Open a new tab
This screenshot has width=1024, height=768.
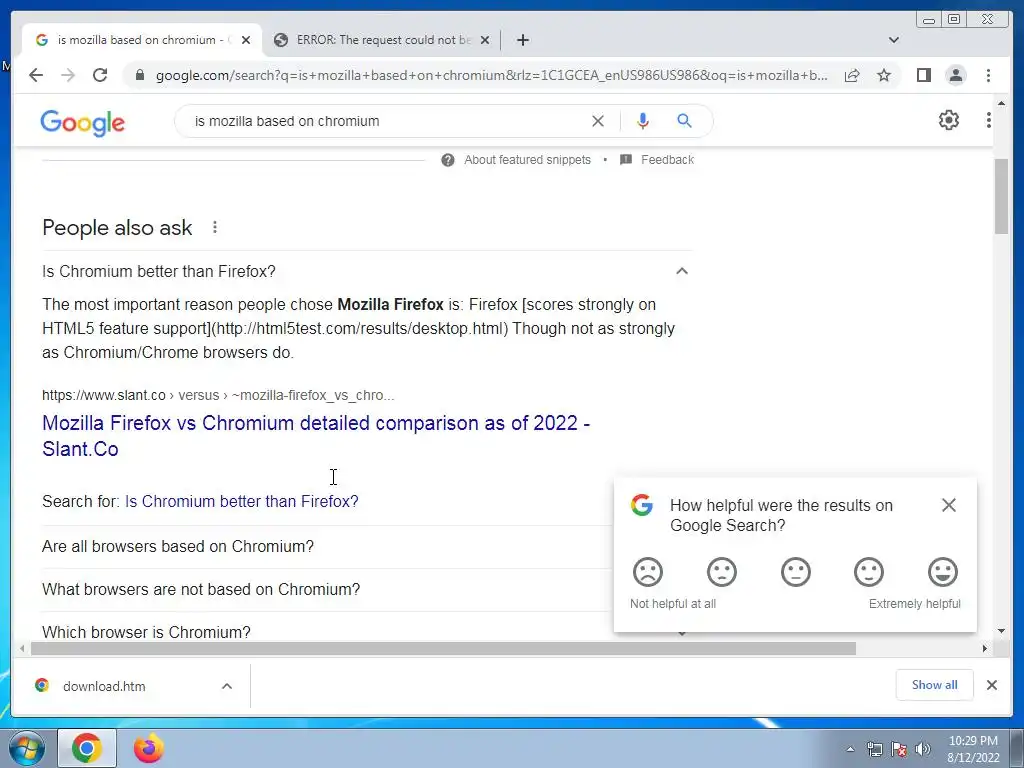point(522,40)
